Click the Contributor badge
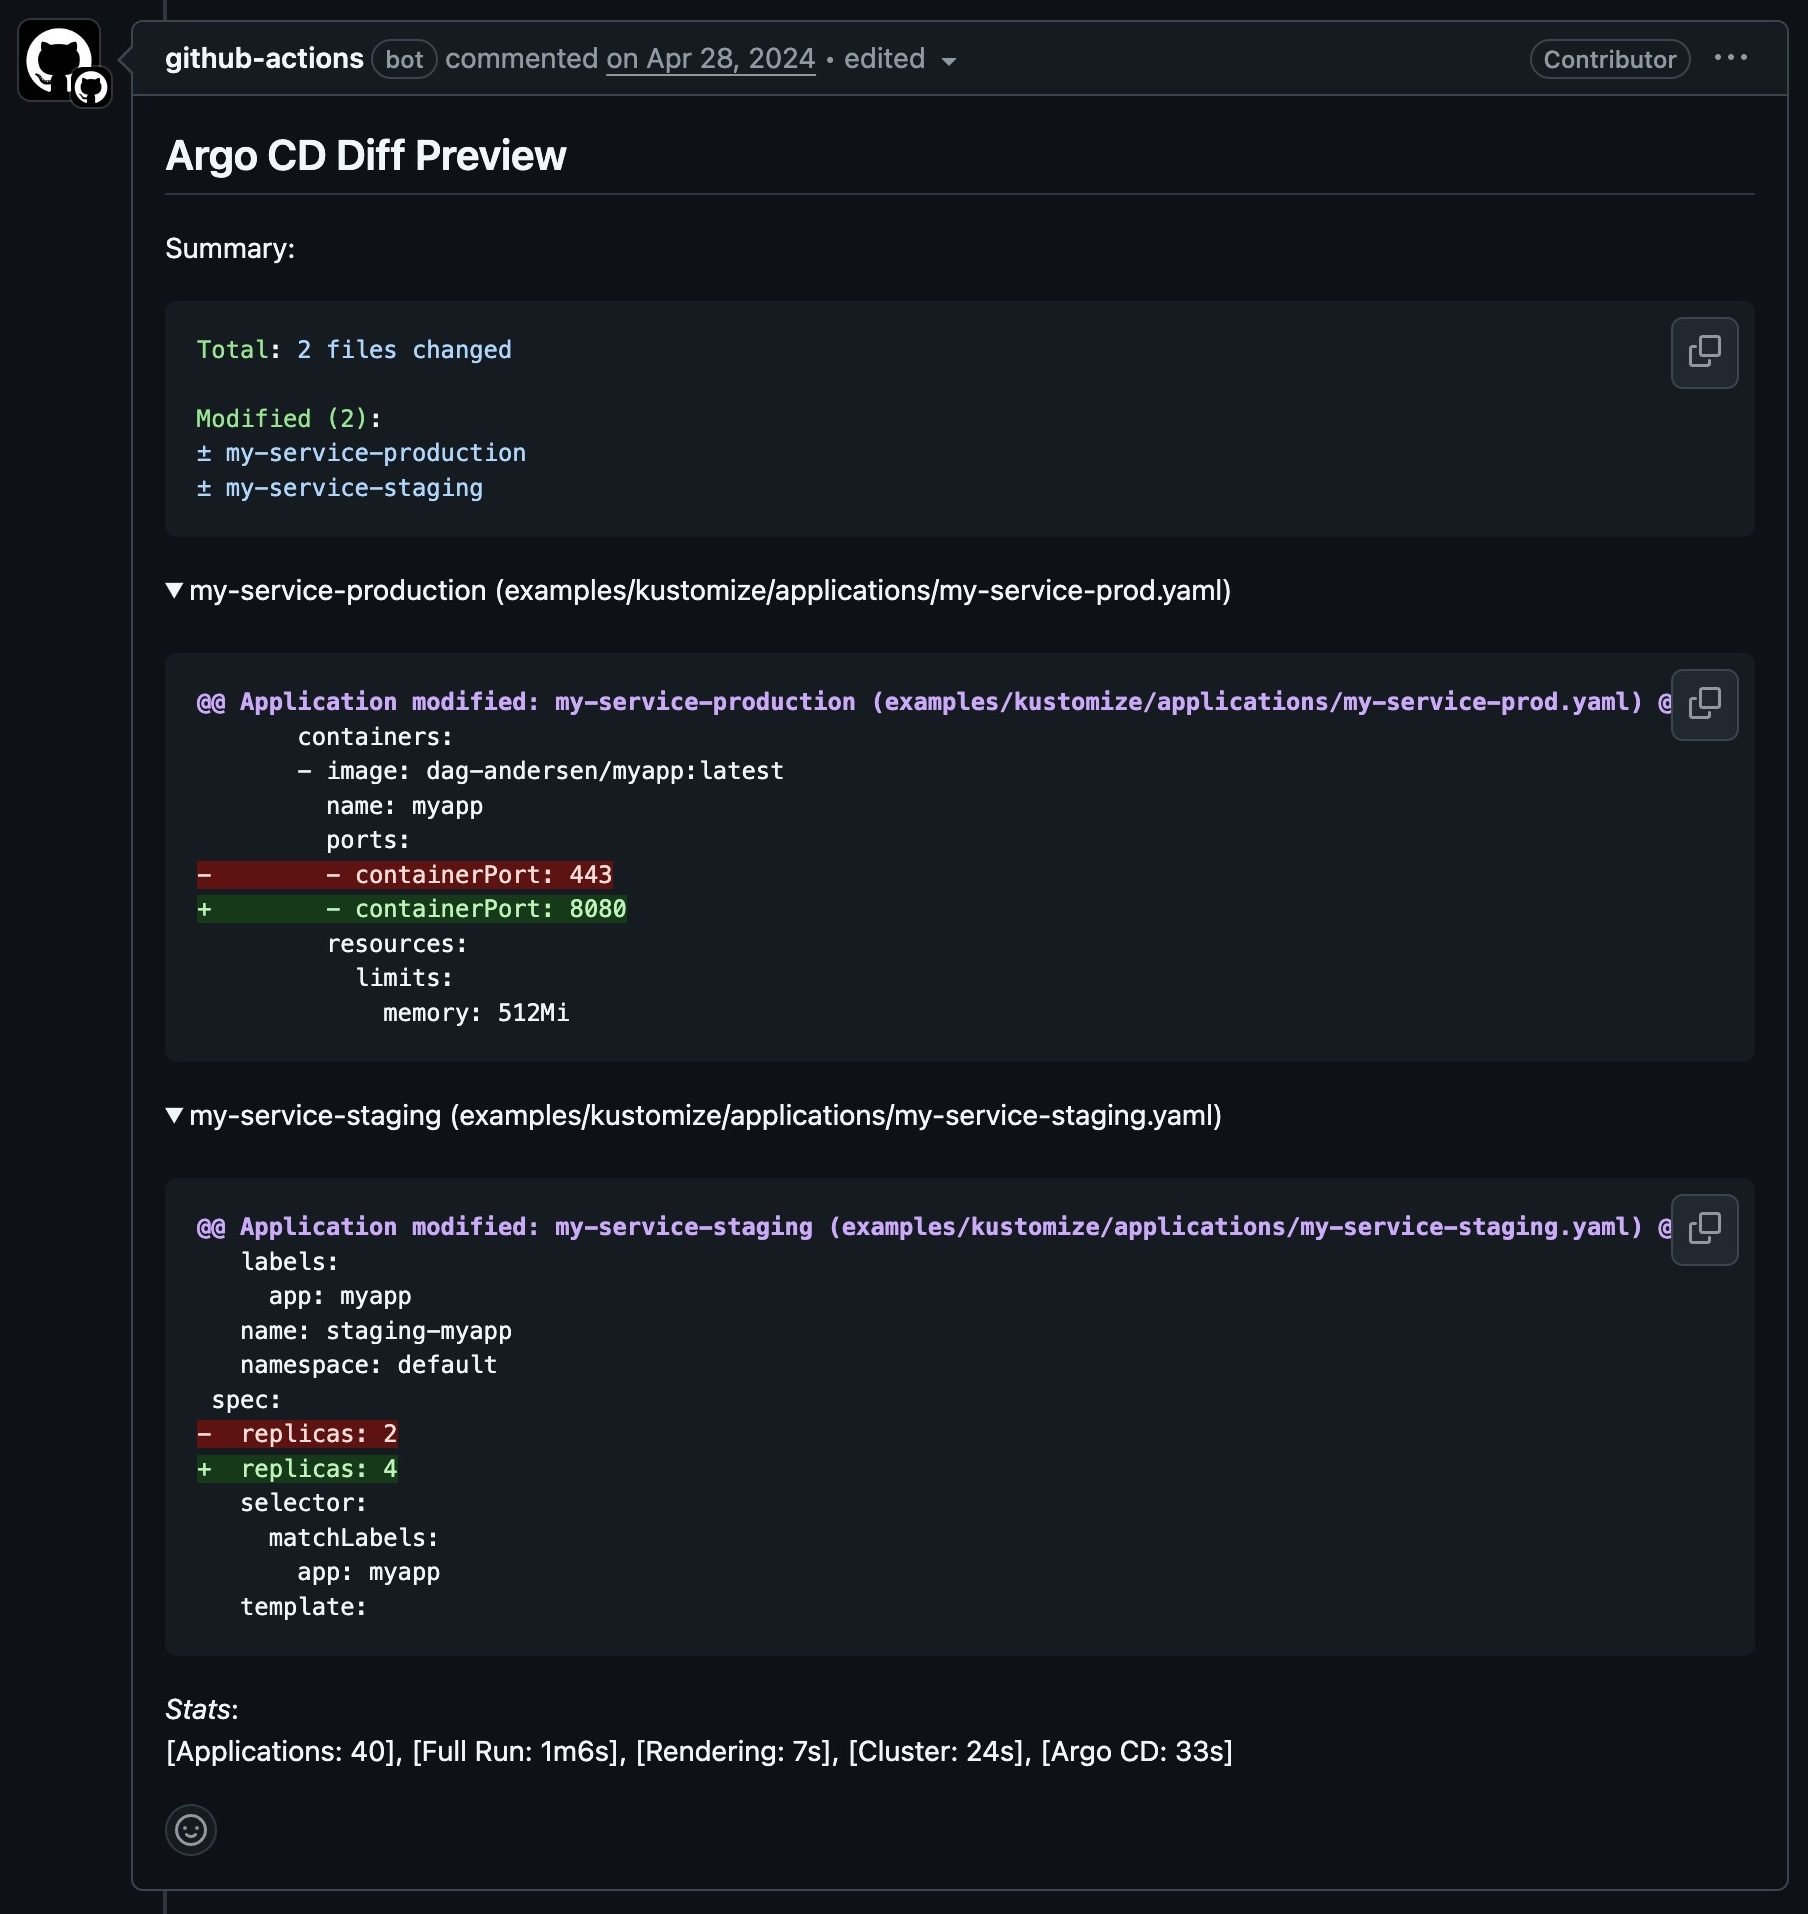 [x=1610, y=59]
